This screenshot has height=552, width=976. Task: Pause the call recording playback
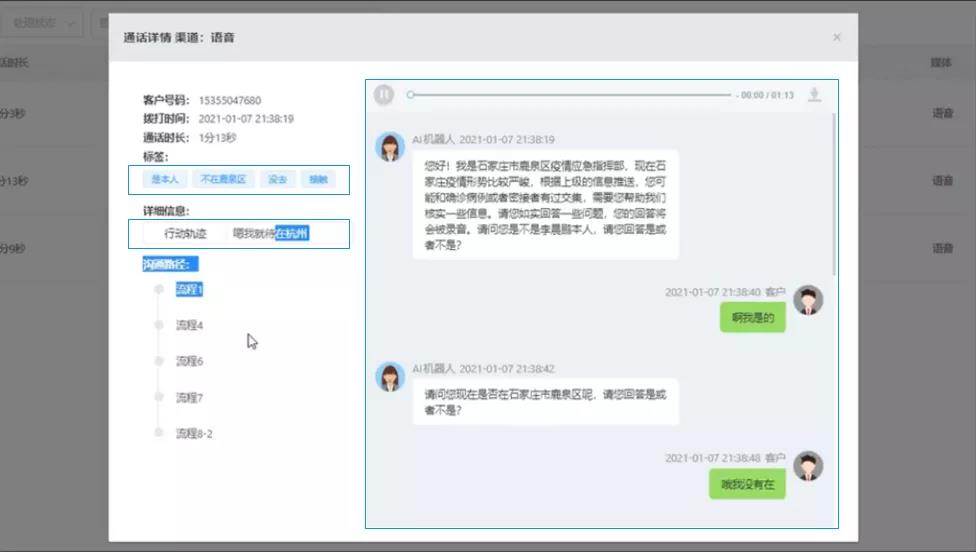[384, 95]
